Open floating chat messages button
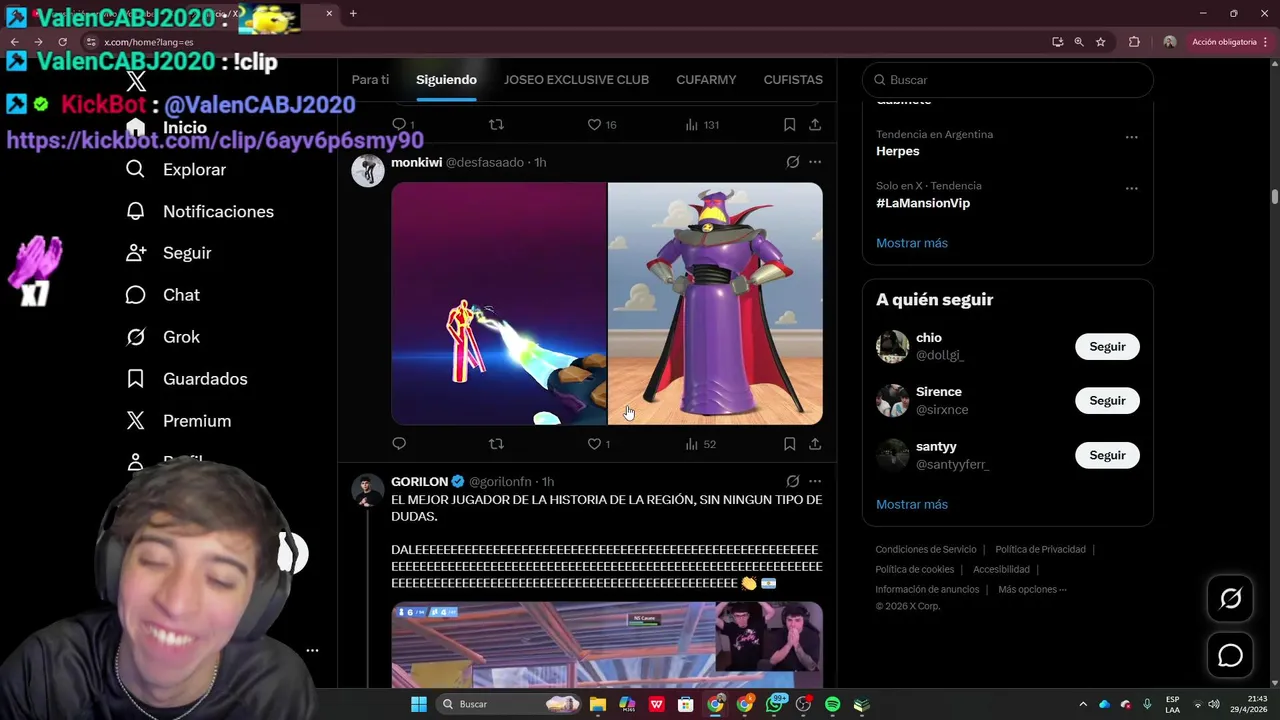The width and height of the screenshot is (1280, 720). tap(1230, 656)
